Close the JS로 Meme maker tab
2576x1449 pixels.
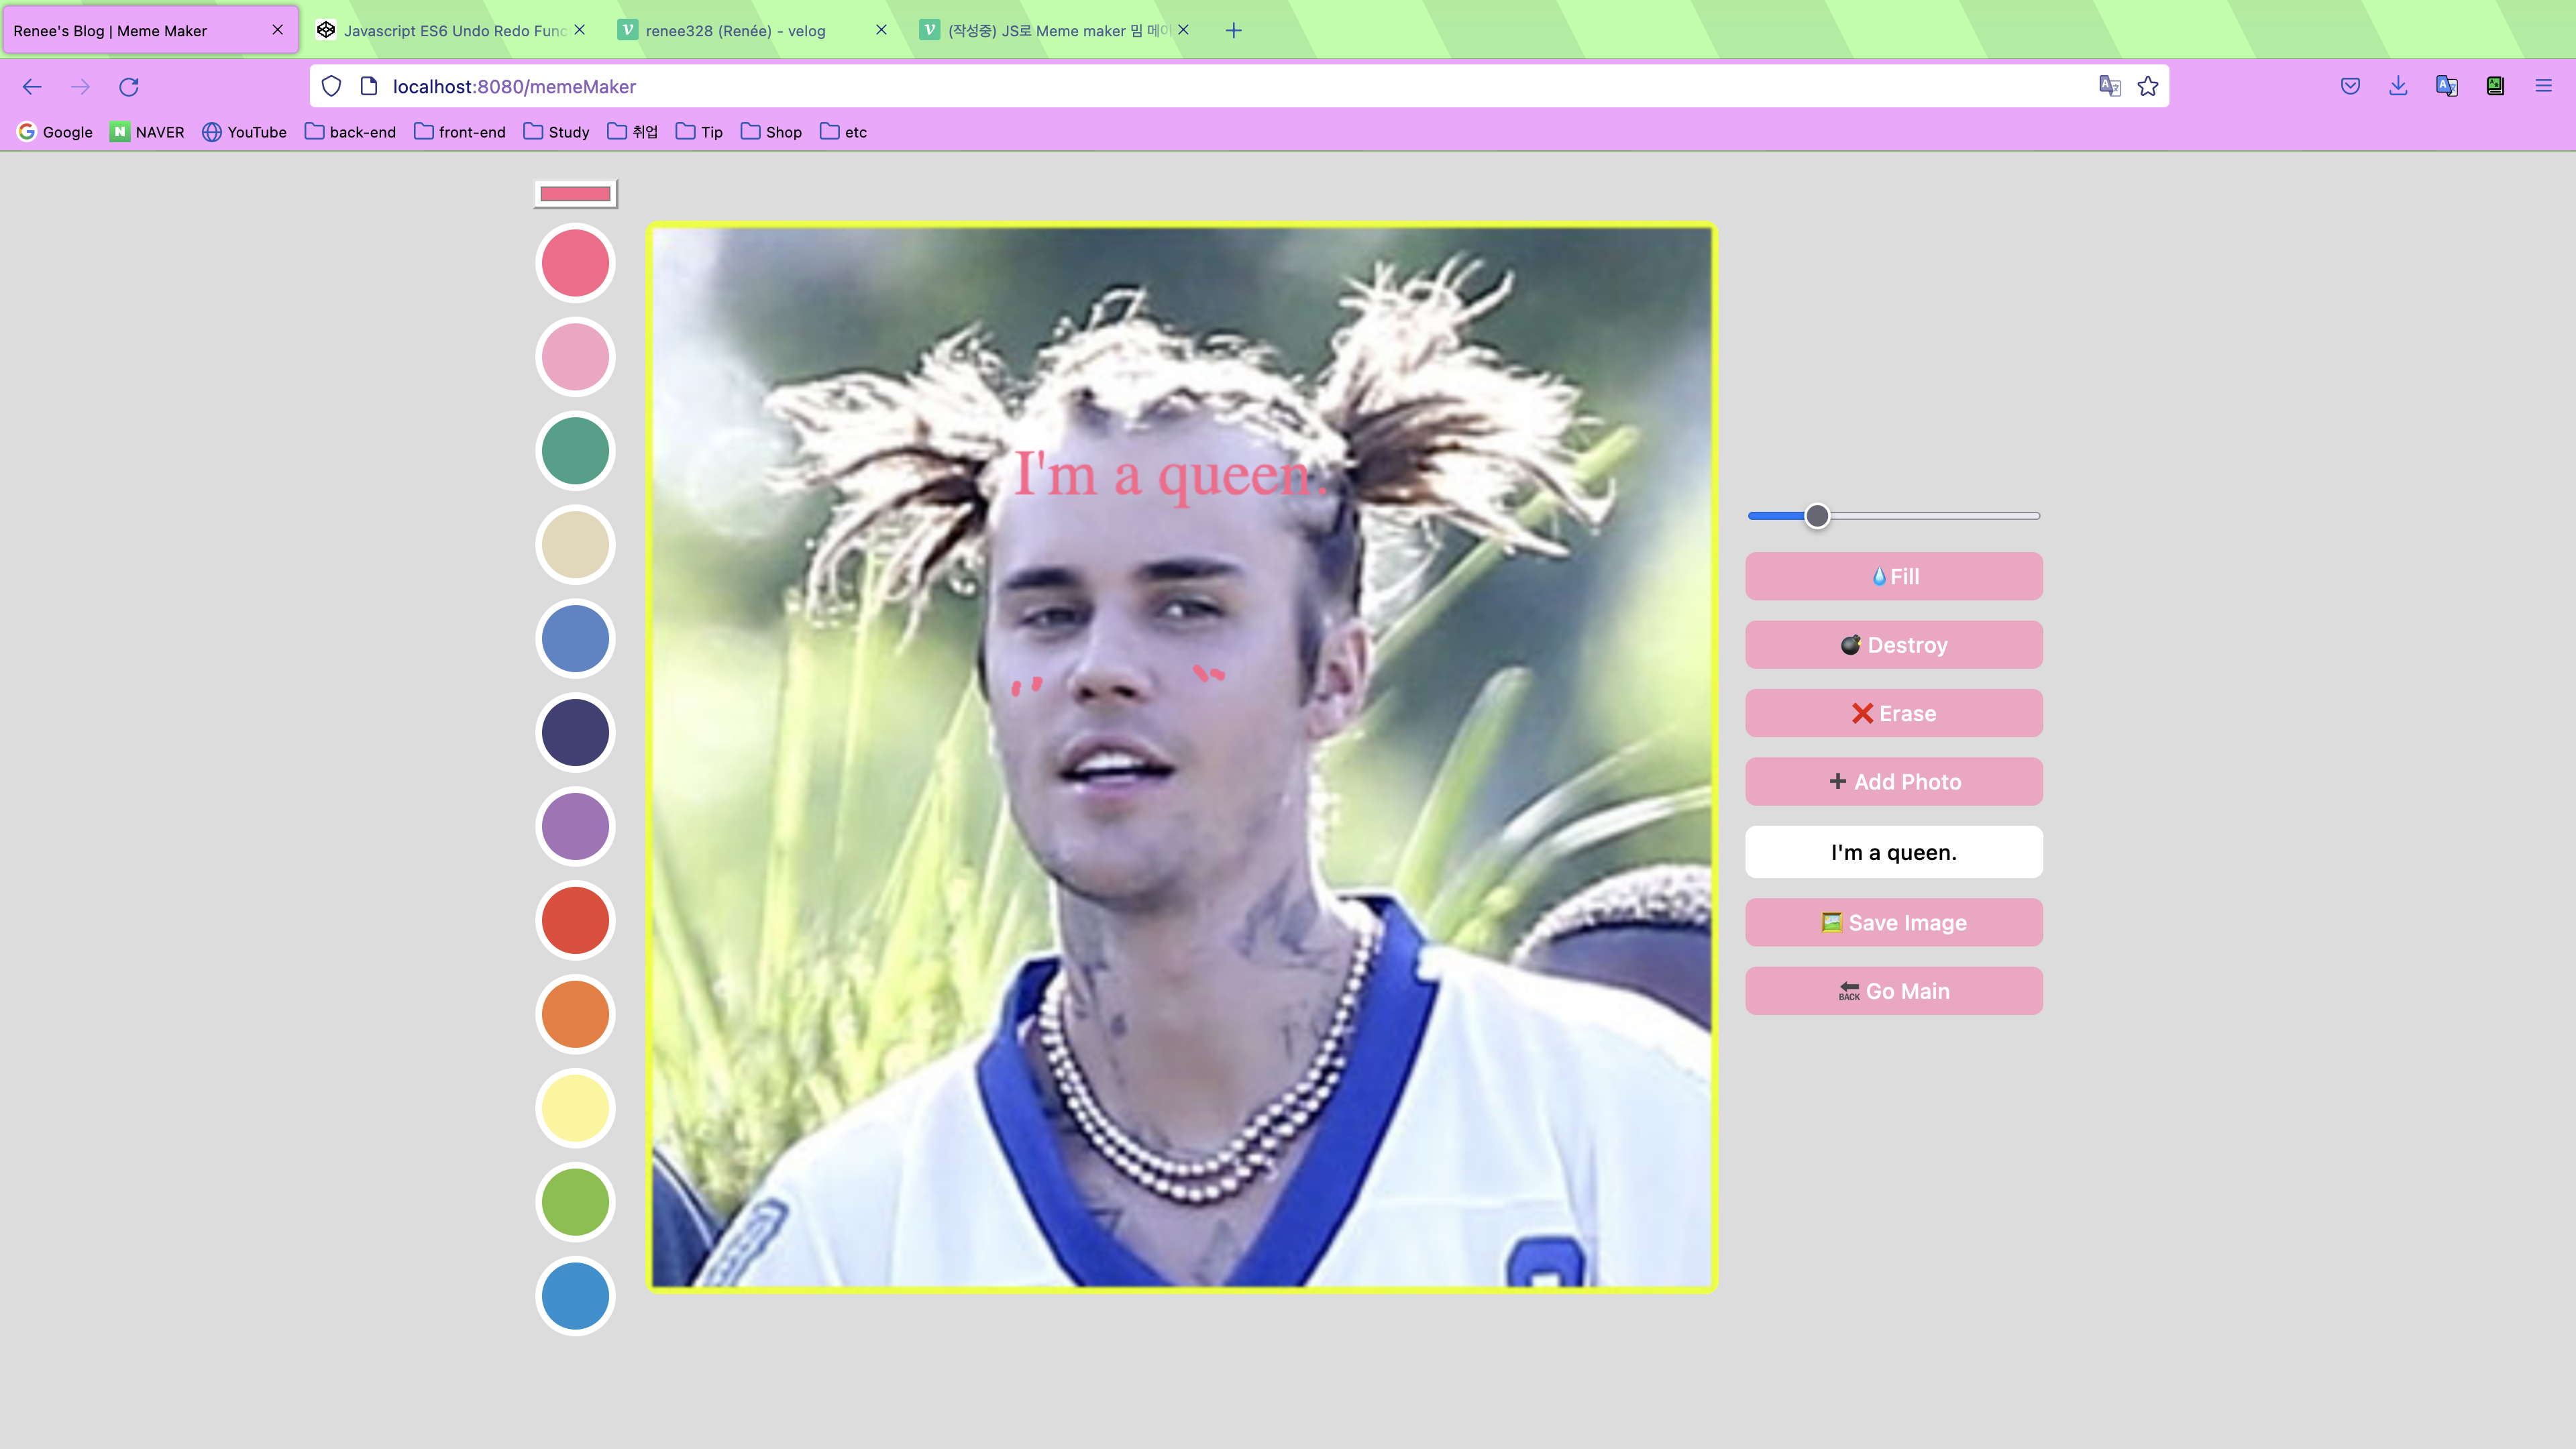point(1183,30)
